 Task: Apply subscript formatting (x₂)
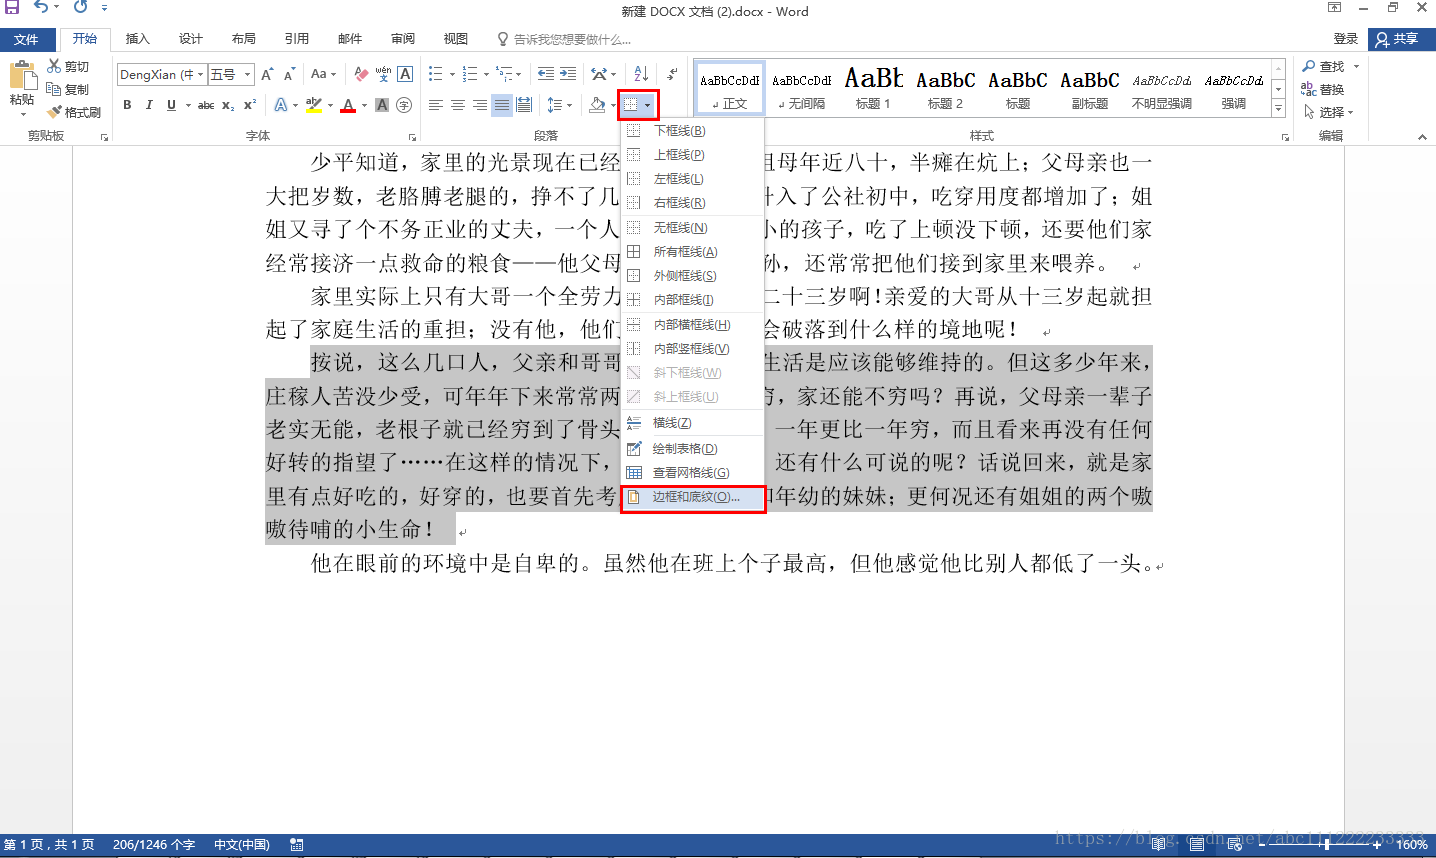[x=228, y=105]
